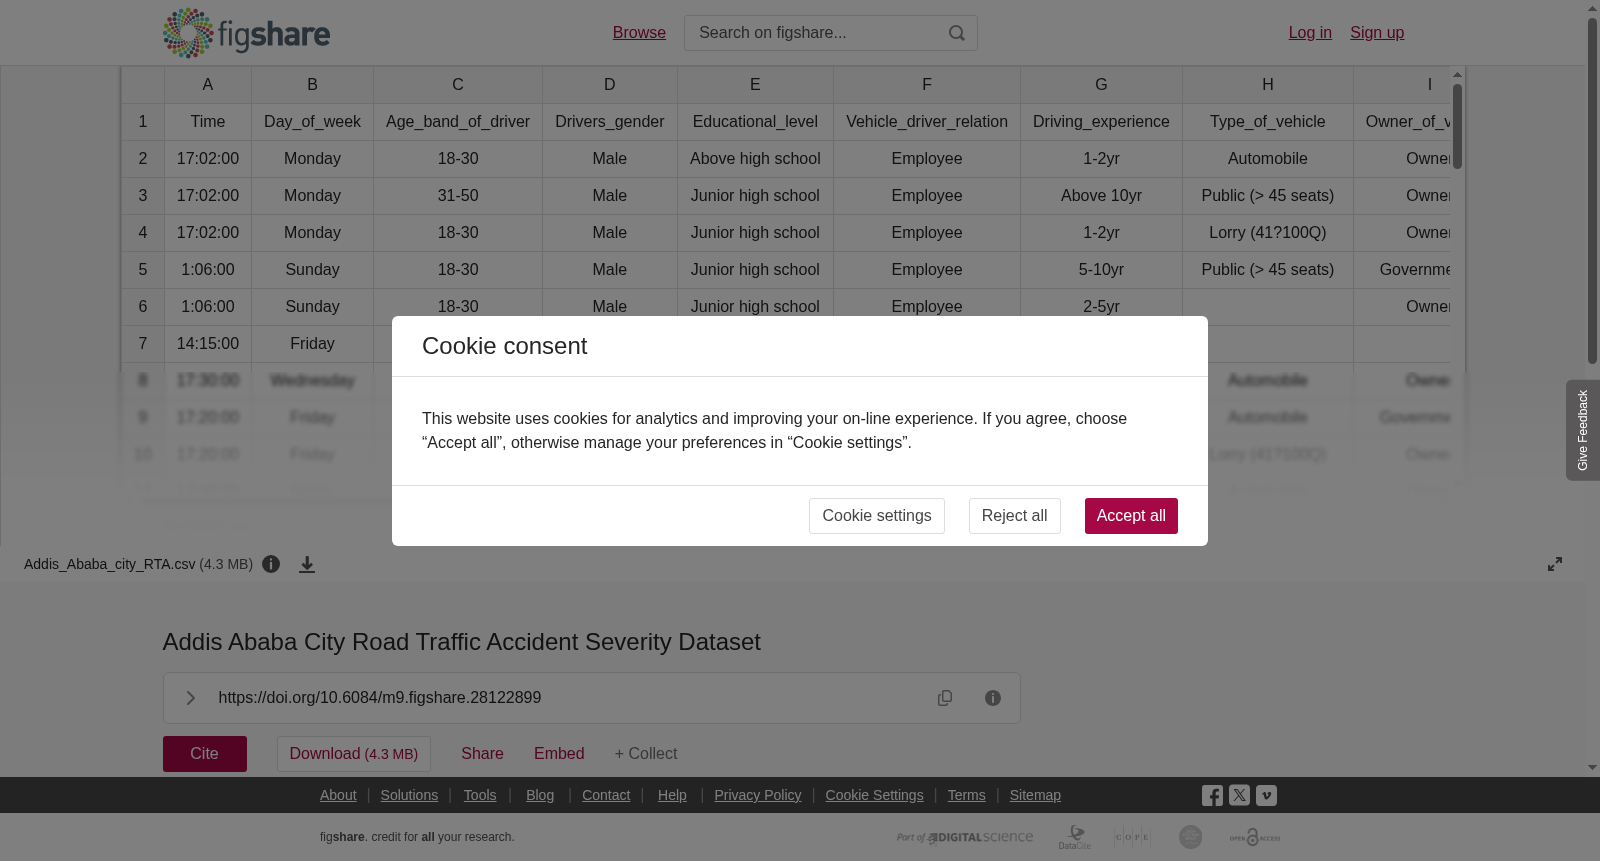Select the Educational_level header cell
The image size is (1600, 861).
point(755,122)
